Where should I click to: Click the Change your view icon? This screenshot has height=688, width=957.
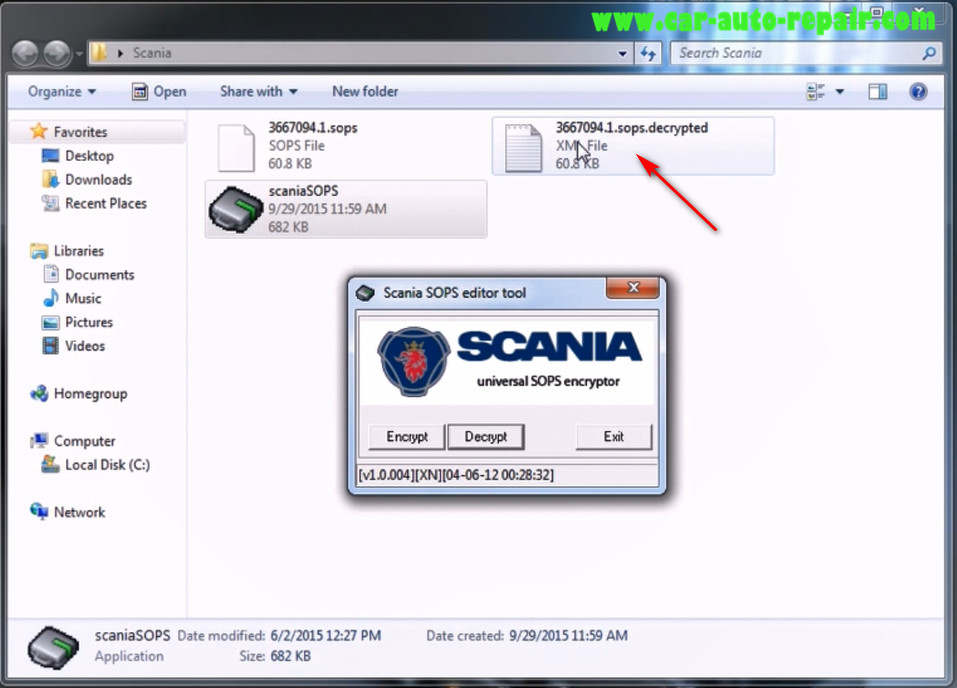(815, 92)
